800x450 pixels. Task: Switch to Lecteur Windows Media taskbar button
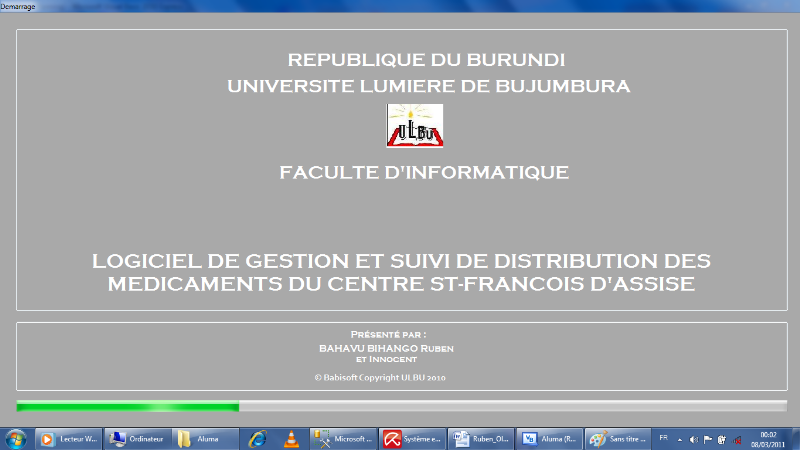pos(68,439)
